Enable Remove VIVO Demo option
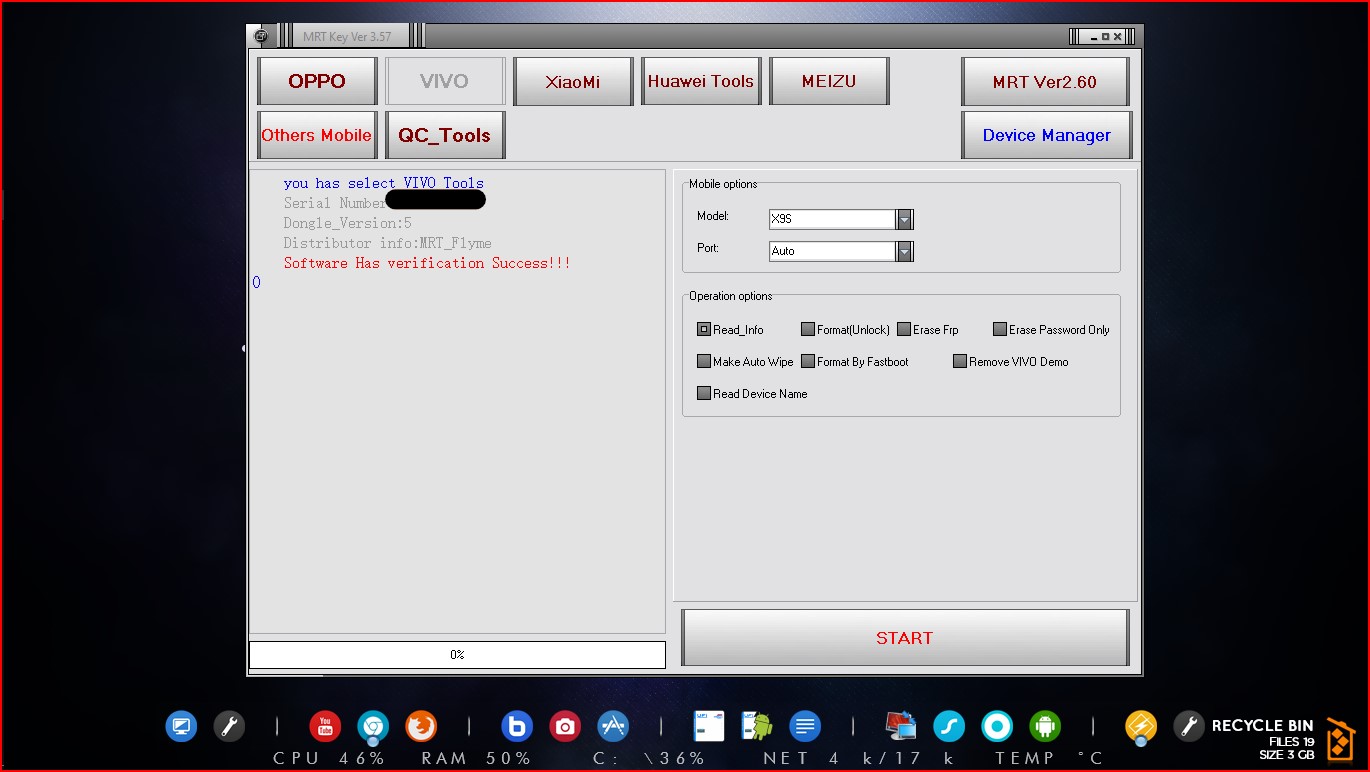 pos(960,361)
